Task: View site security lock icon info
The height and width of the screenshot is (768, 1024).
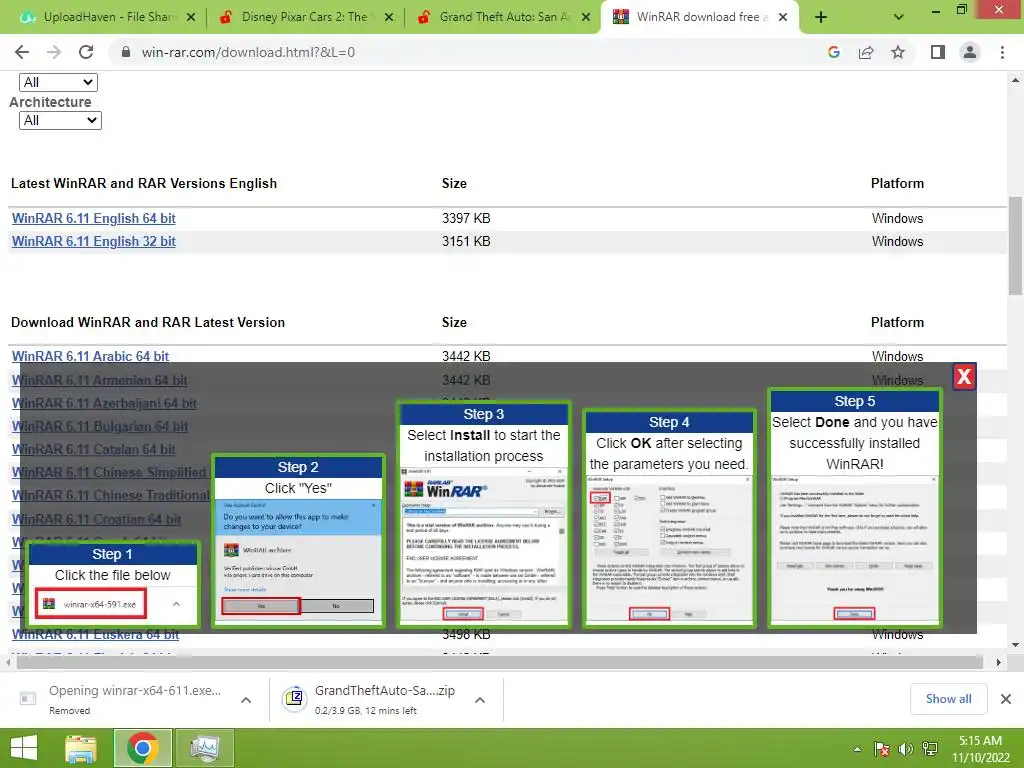Action: click(126, 52)
